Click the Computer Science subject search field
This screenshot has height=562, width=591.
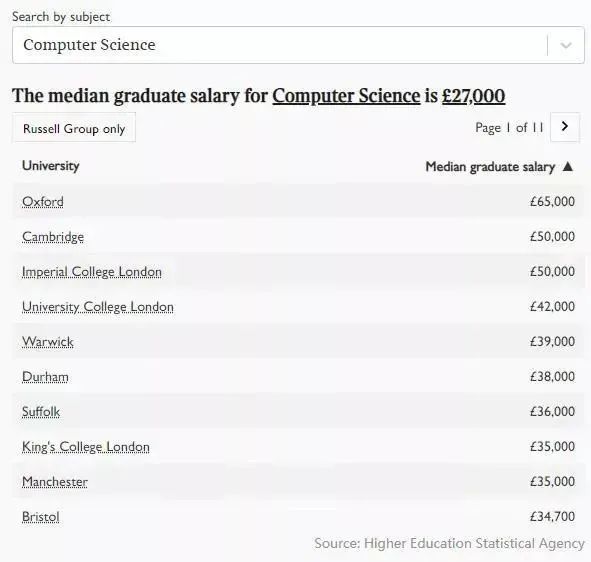point(298,45)
